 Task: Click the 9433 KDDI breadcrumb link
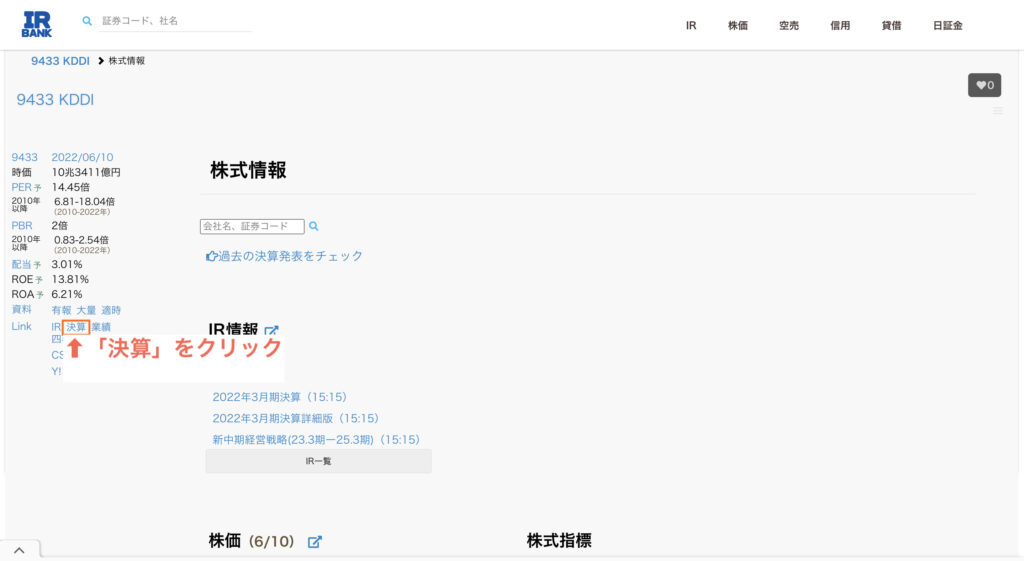60,61
